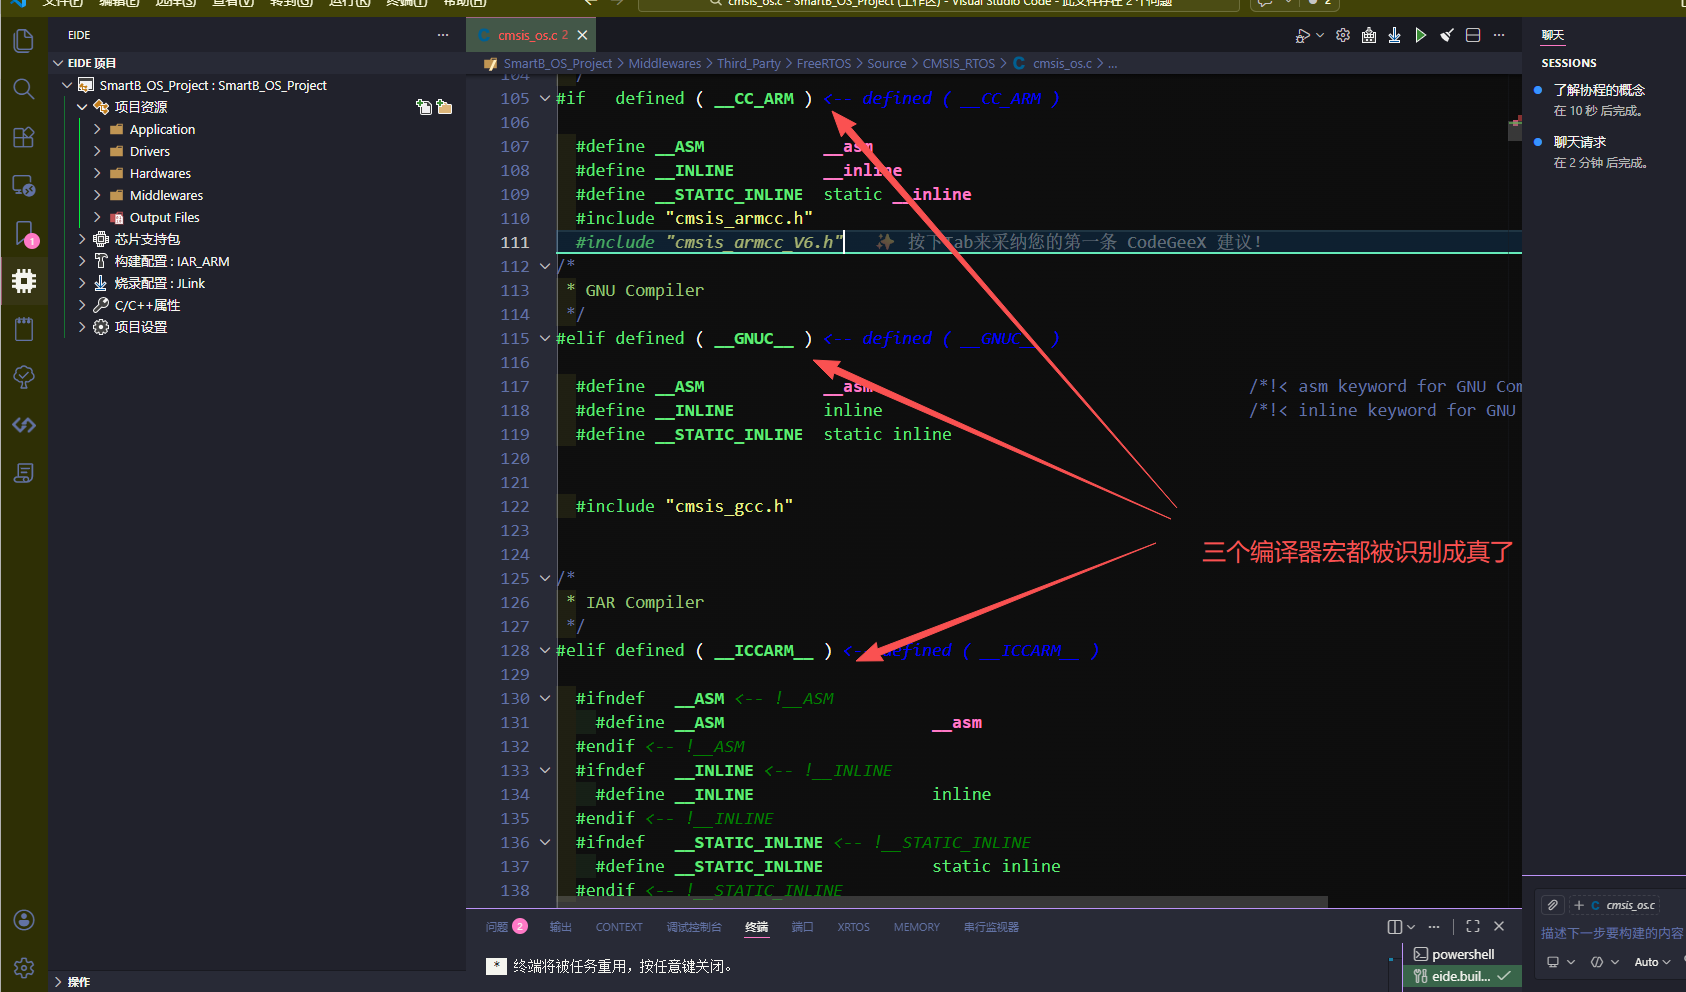Image resolution: width=1686 pixels, height=992 pixels.
Task: Open the 了解协程的概念 chat session
Action: (x=1598, y=90)
